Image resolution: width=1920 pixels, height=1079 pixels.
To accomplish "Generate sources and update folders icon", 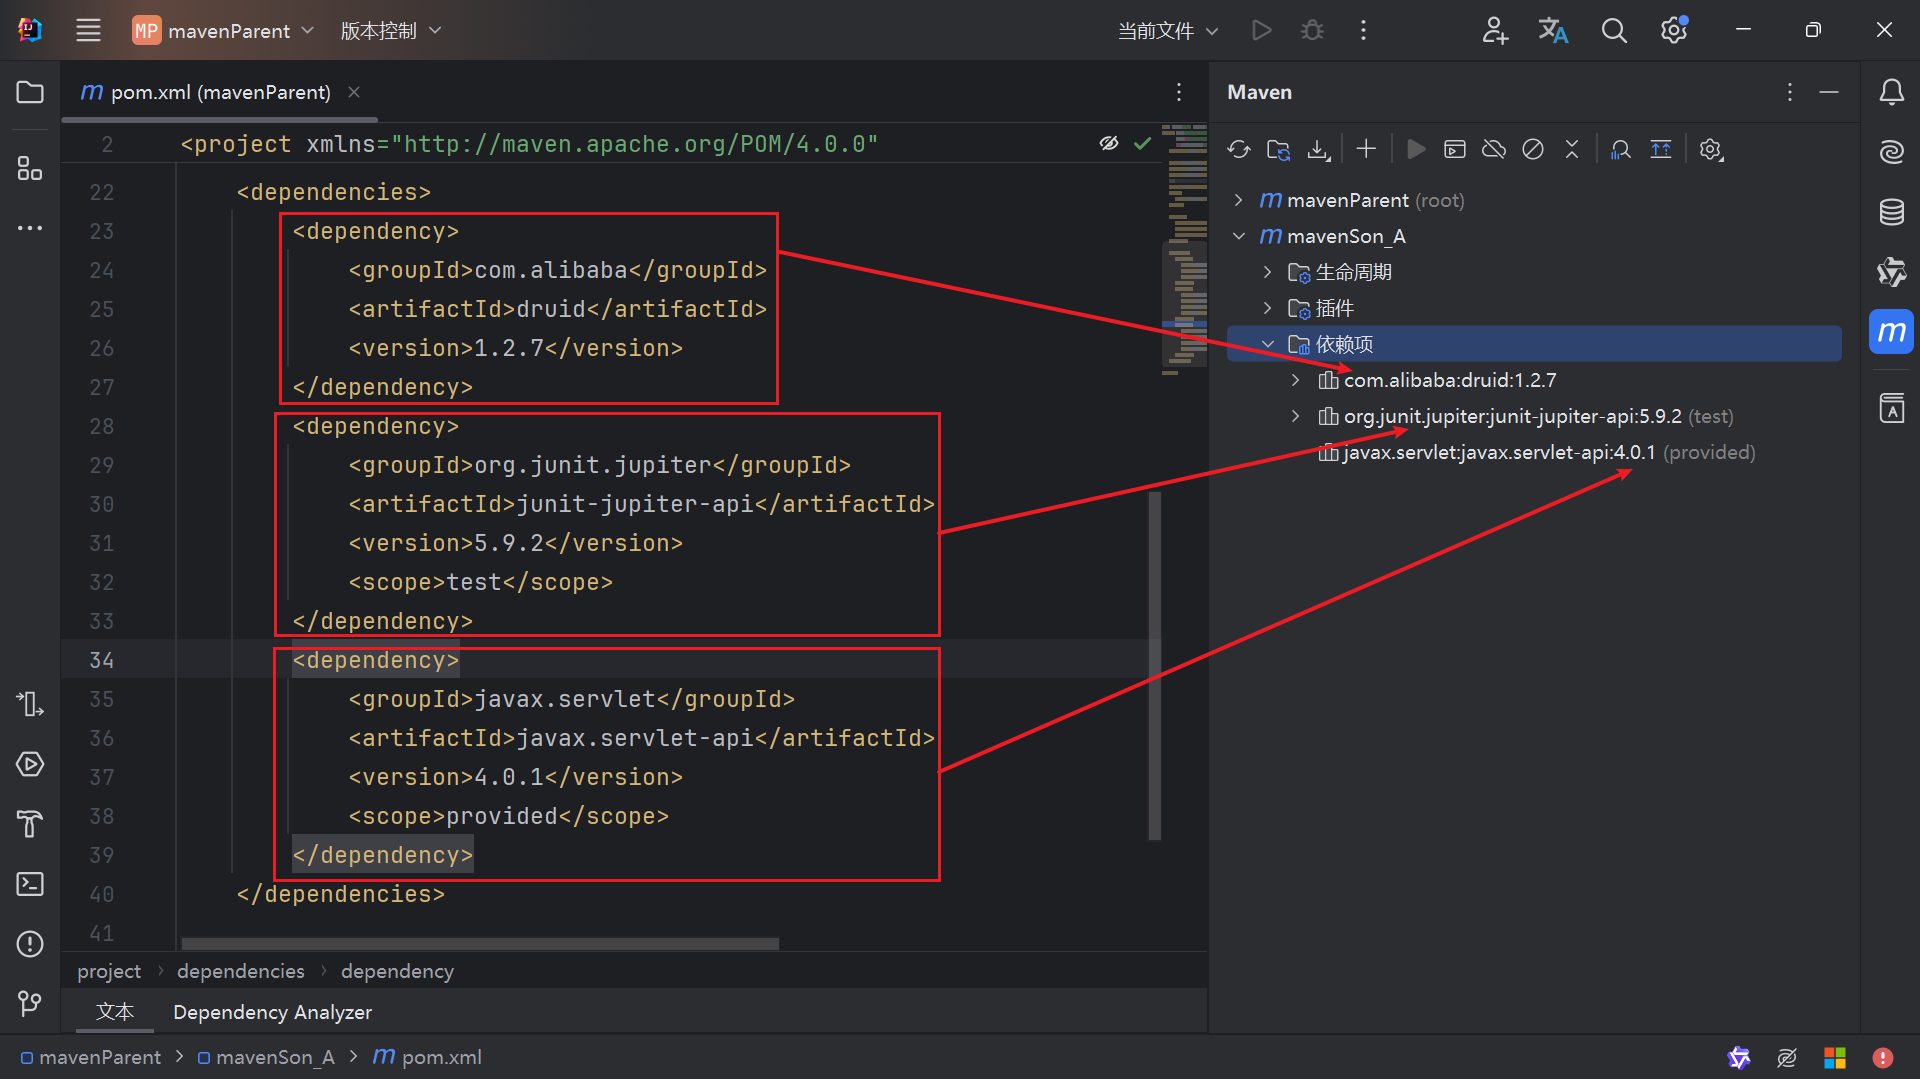I will click(1278, 149).
